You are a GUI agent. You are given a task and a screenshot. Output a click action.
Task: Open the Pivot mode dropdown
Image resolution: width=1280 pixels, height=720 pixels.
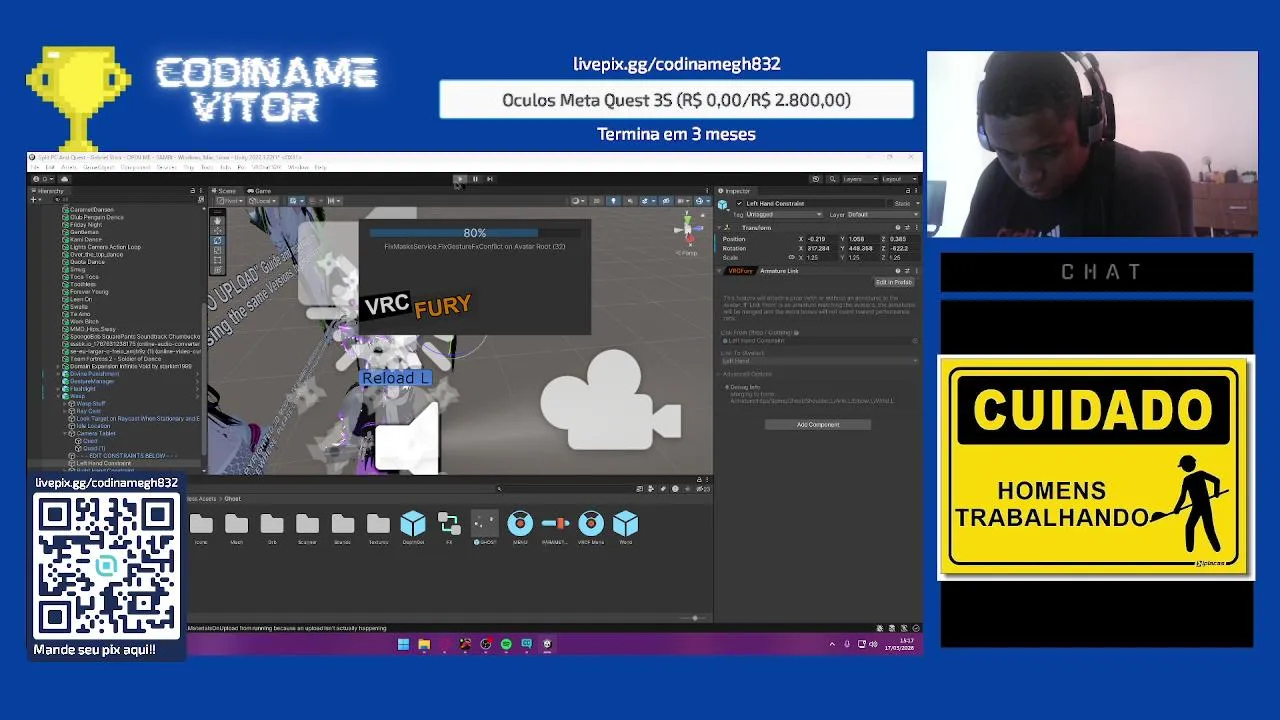tap(231, 201)
